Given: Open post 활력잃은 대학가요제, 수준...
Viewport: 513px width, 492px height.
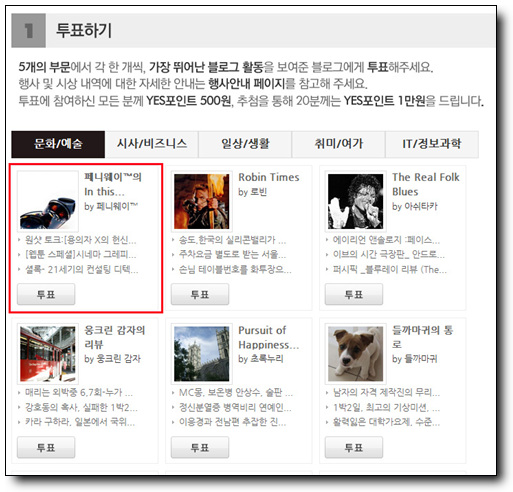Looking at the screenshot, I should [386, 422].
